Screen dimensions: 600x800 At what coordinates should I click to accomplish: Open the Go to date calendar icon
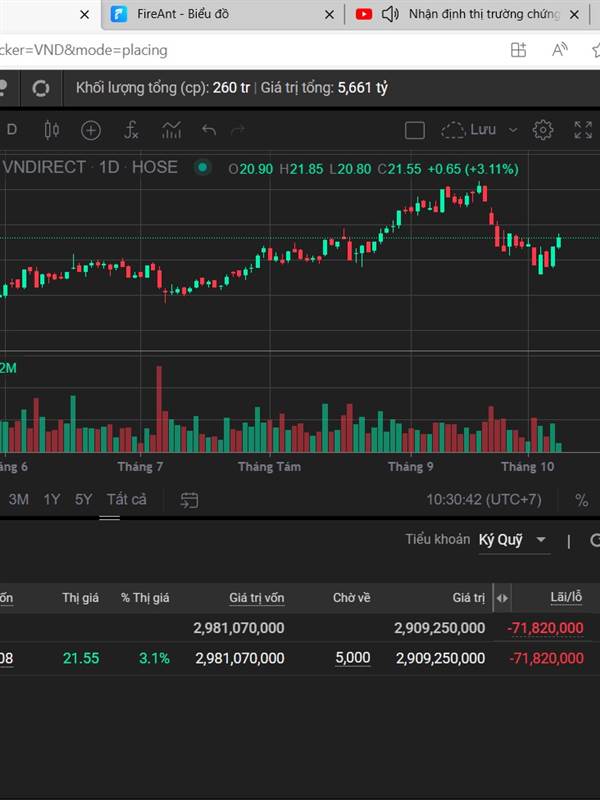[x=189, y=499]
